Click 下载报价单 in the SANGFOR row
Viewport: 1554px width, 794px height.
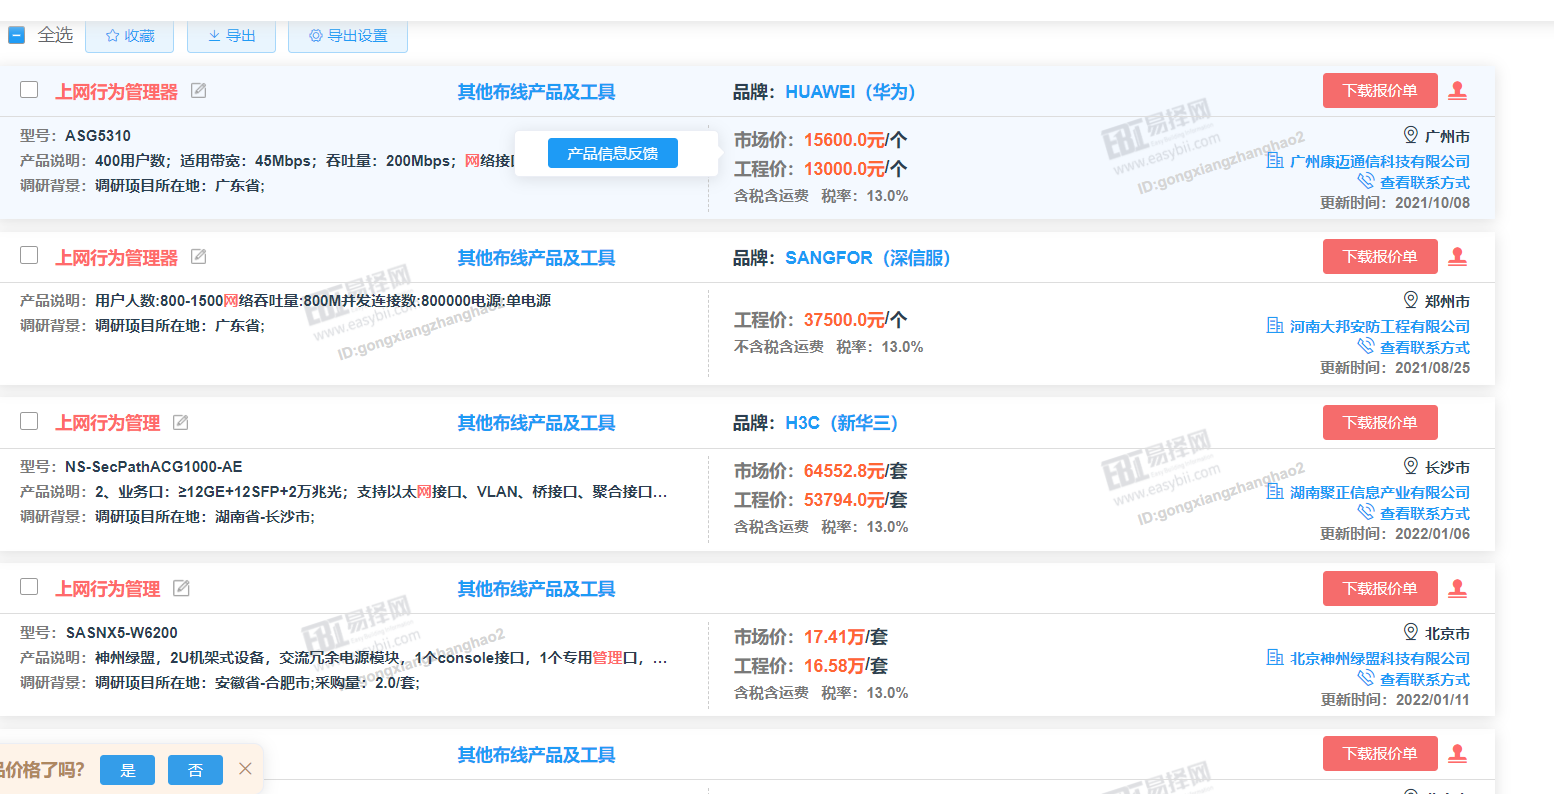pyautogui.click(x=1380, y=257)
